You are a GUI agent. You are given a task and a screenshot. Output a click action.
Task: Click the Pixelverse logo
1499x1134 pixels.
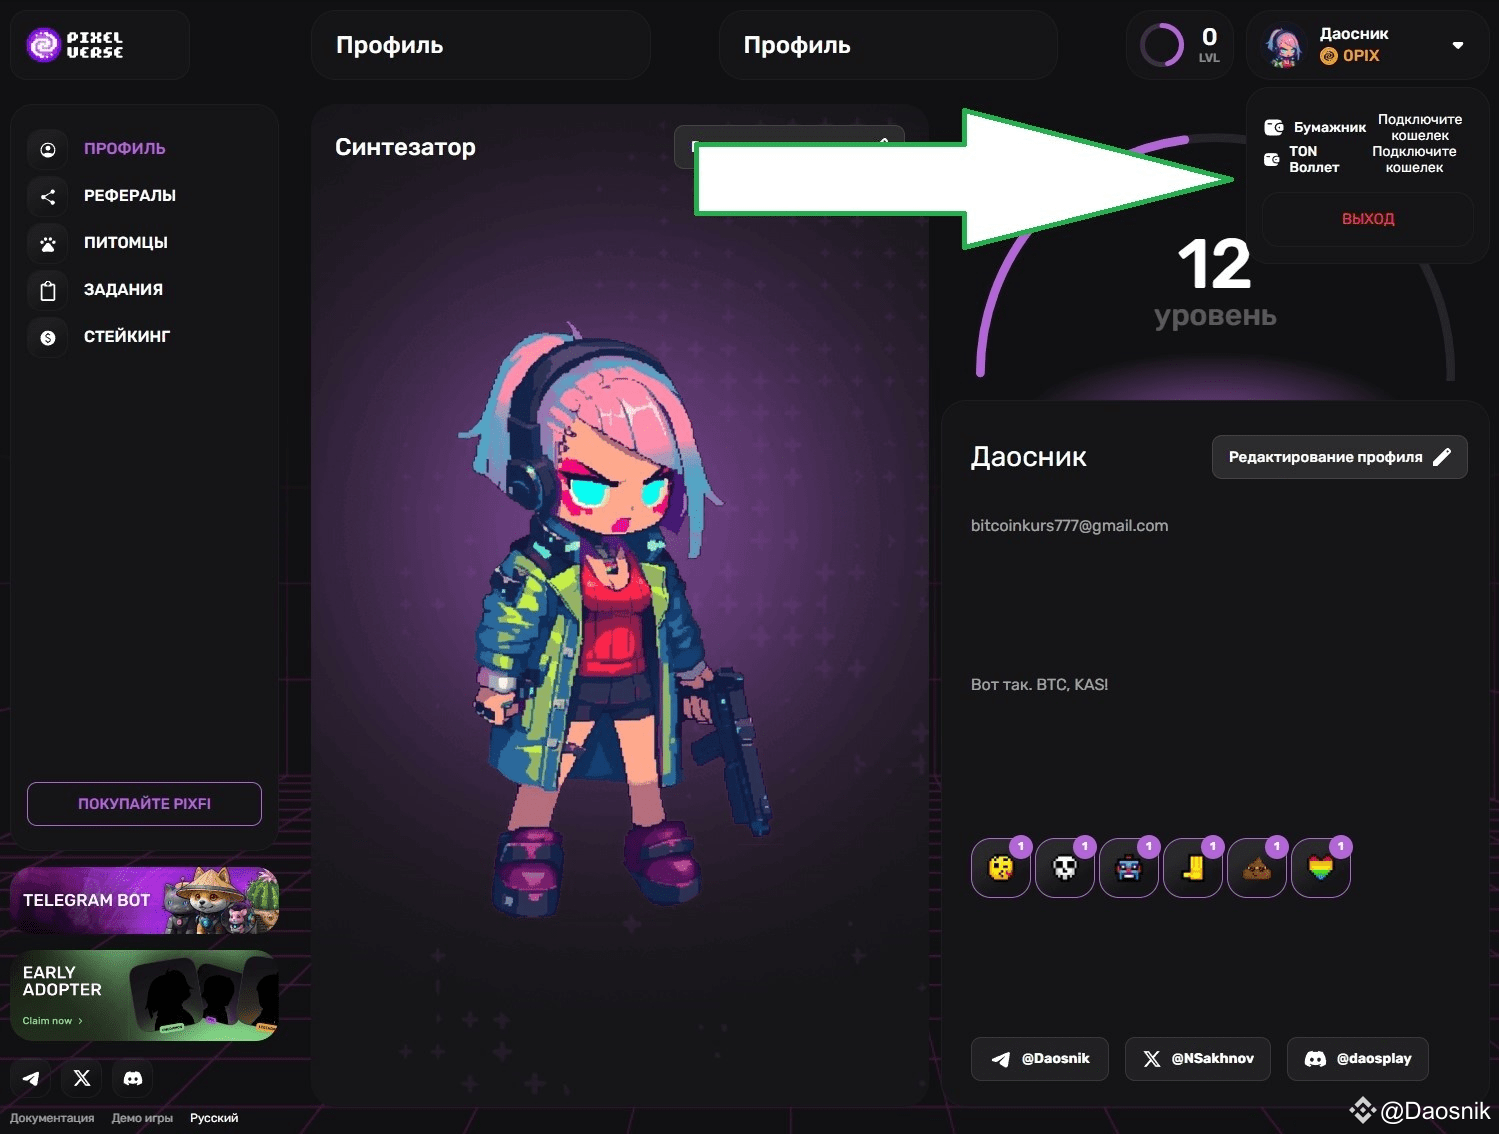pos(76,45)
